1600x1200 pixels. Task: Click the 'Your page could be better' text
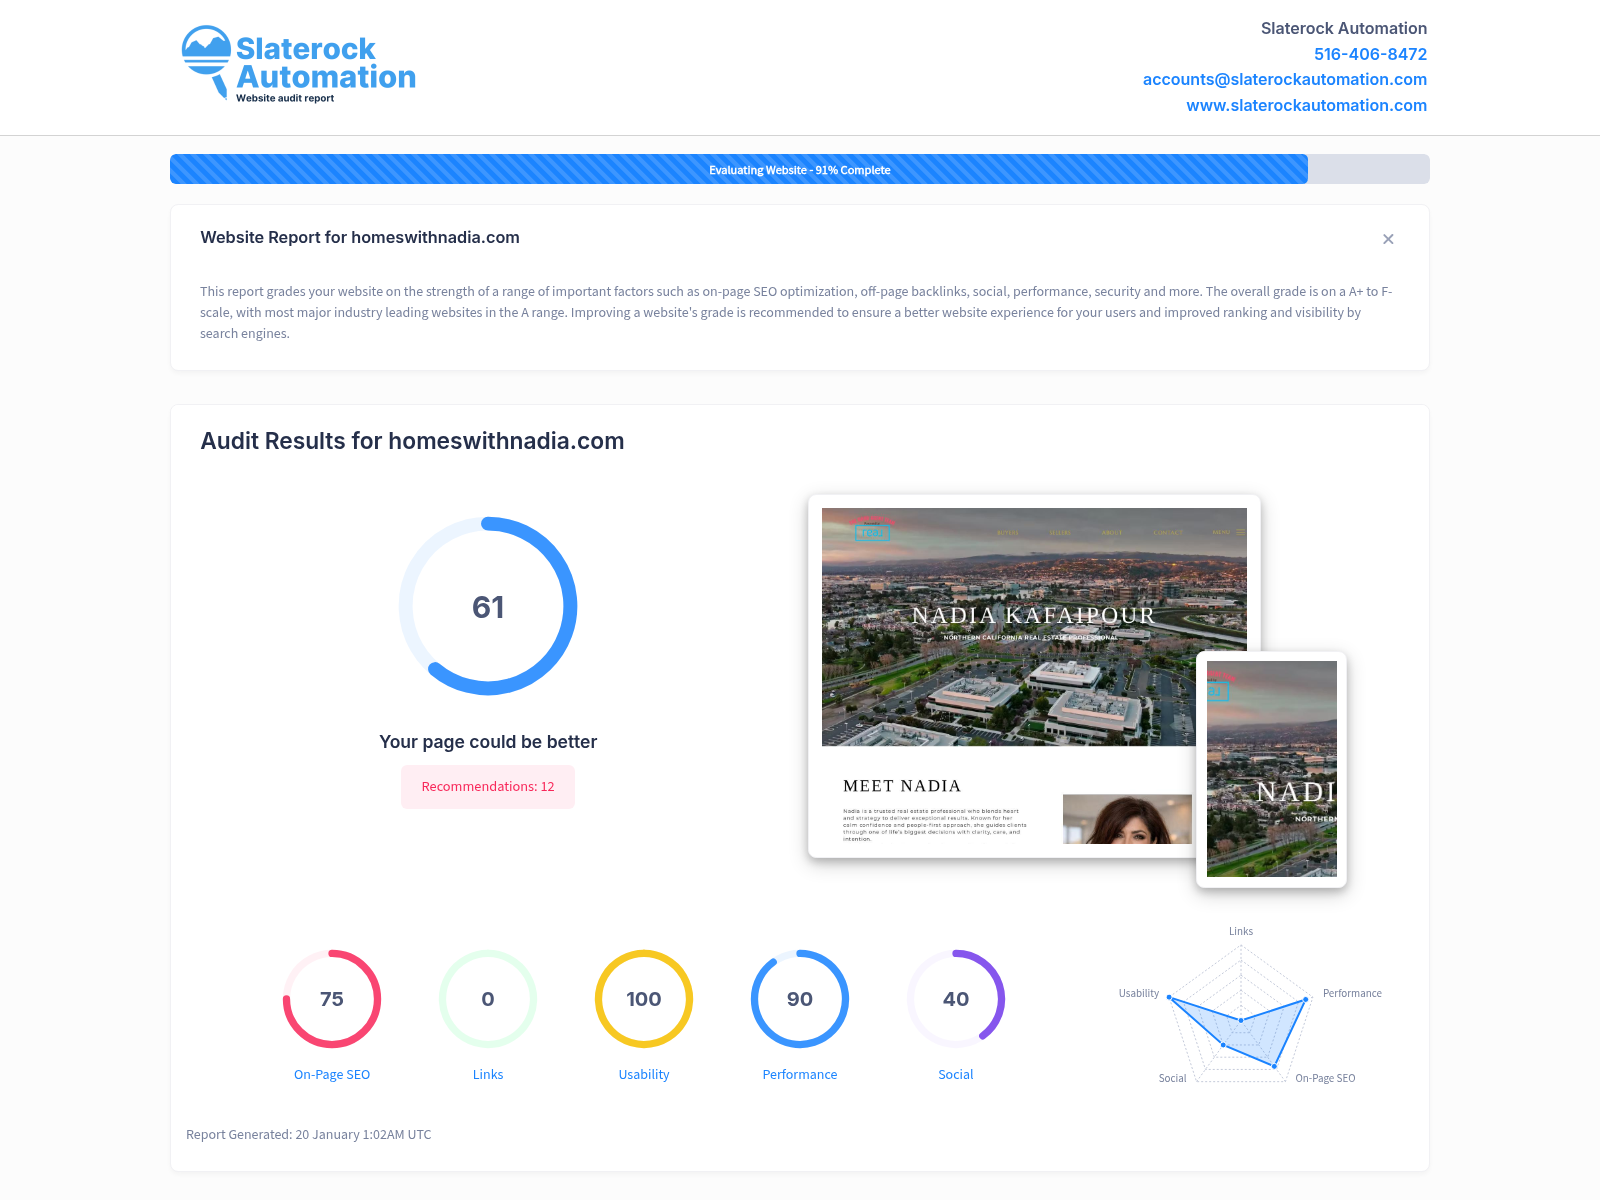pyautogui.click(x=488, y=742)
